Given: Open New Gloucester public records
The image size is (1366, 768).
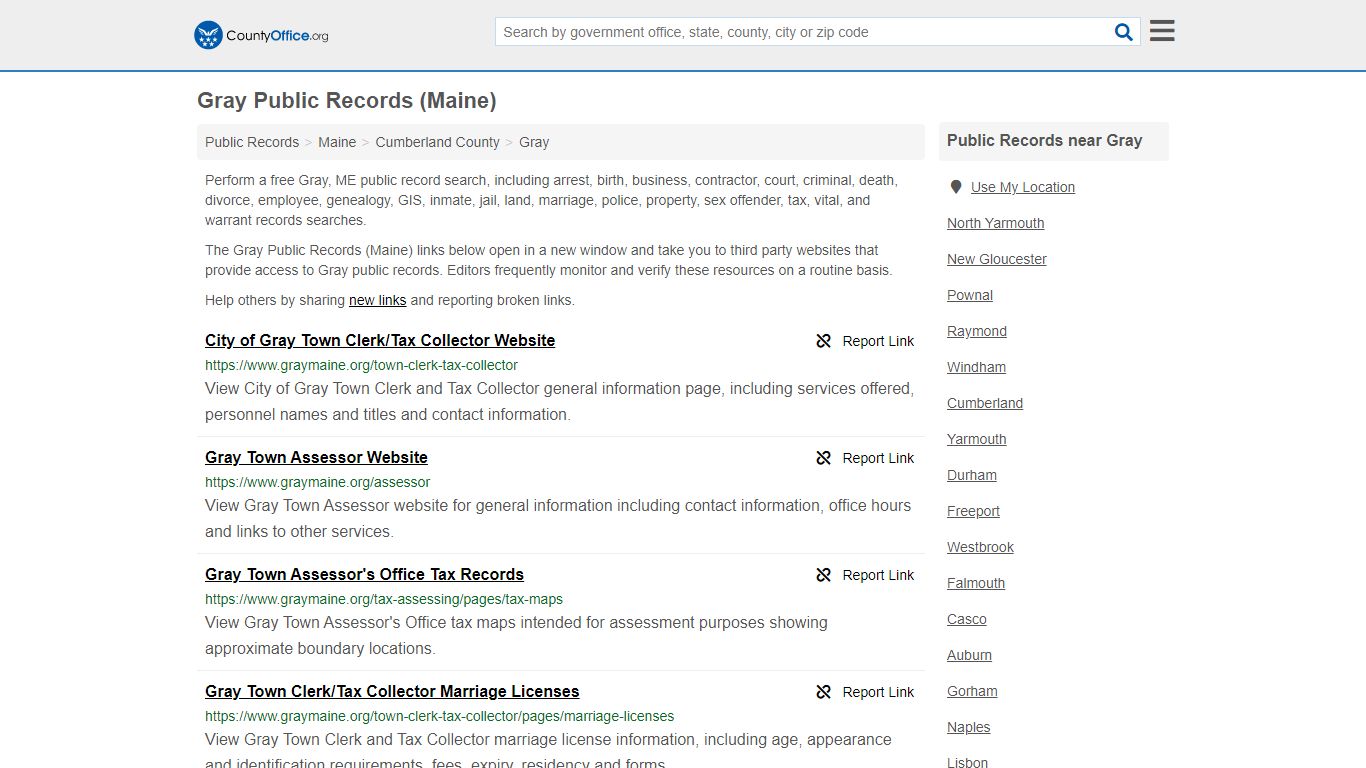Looking at the screenshot, I should (997, 259).
